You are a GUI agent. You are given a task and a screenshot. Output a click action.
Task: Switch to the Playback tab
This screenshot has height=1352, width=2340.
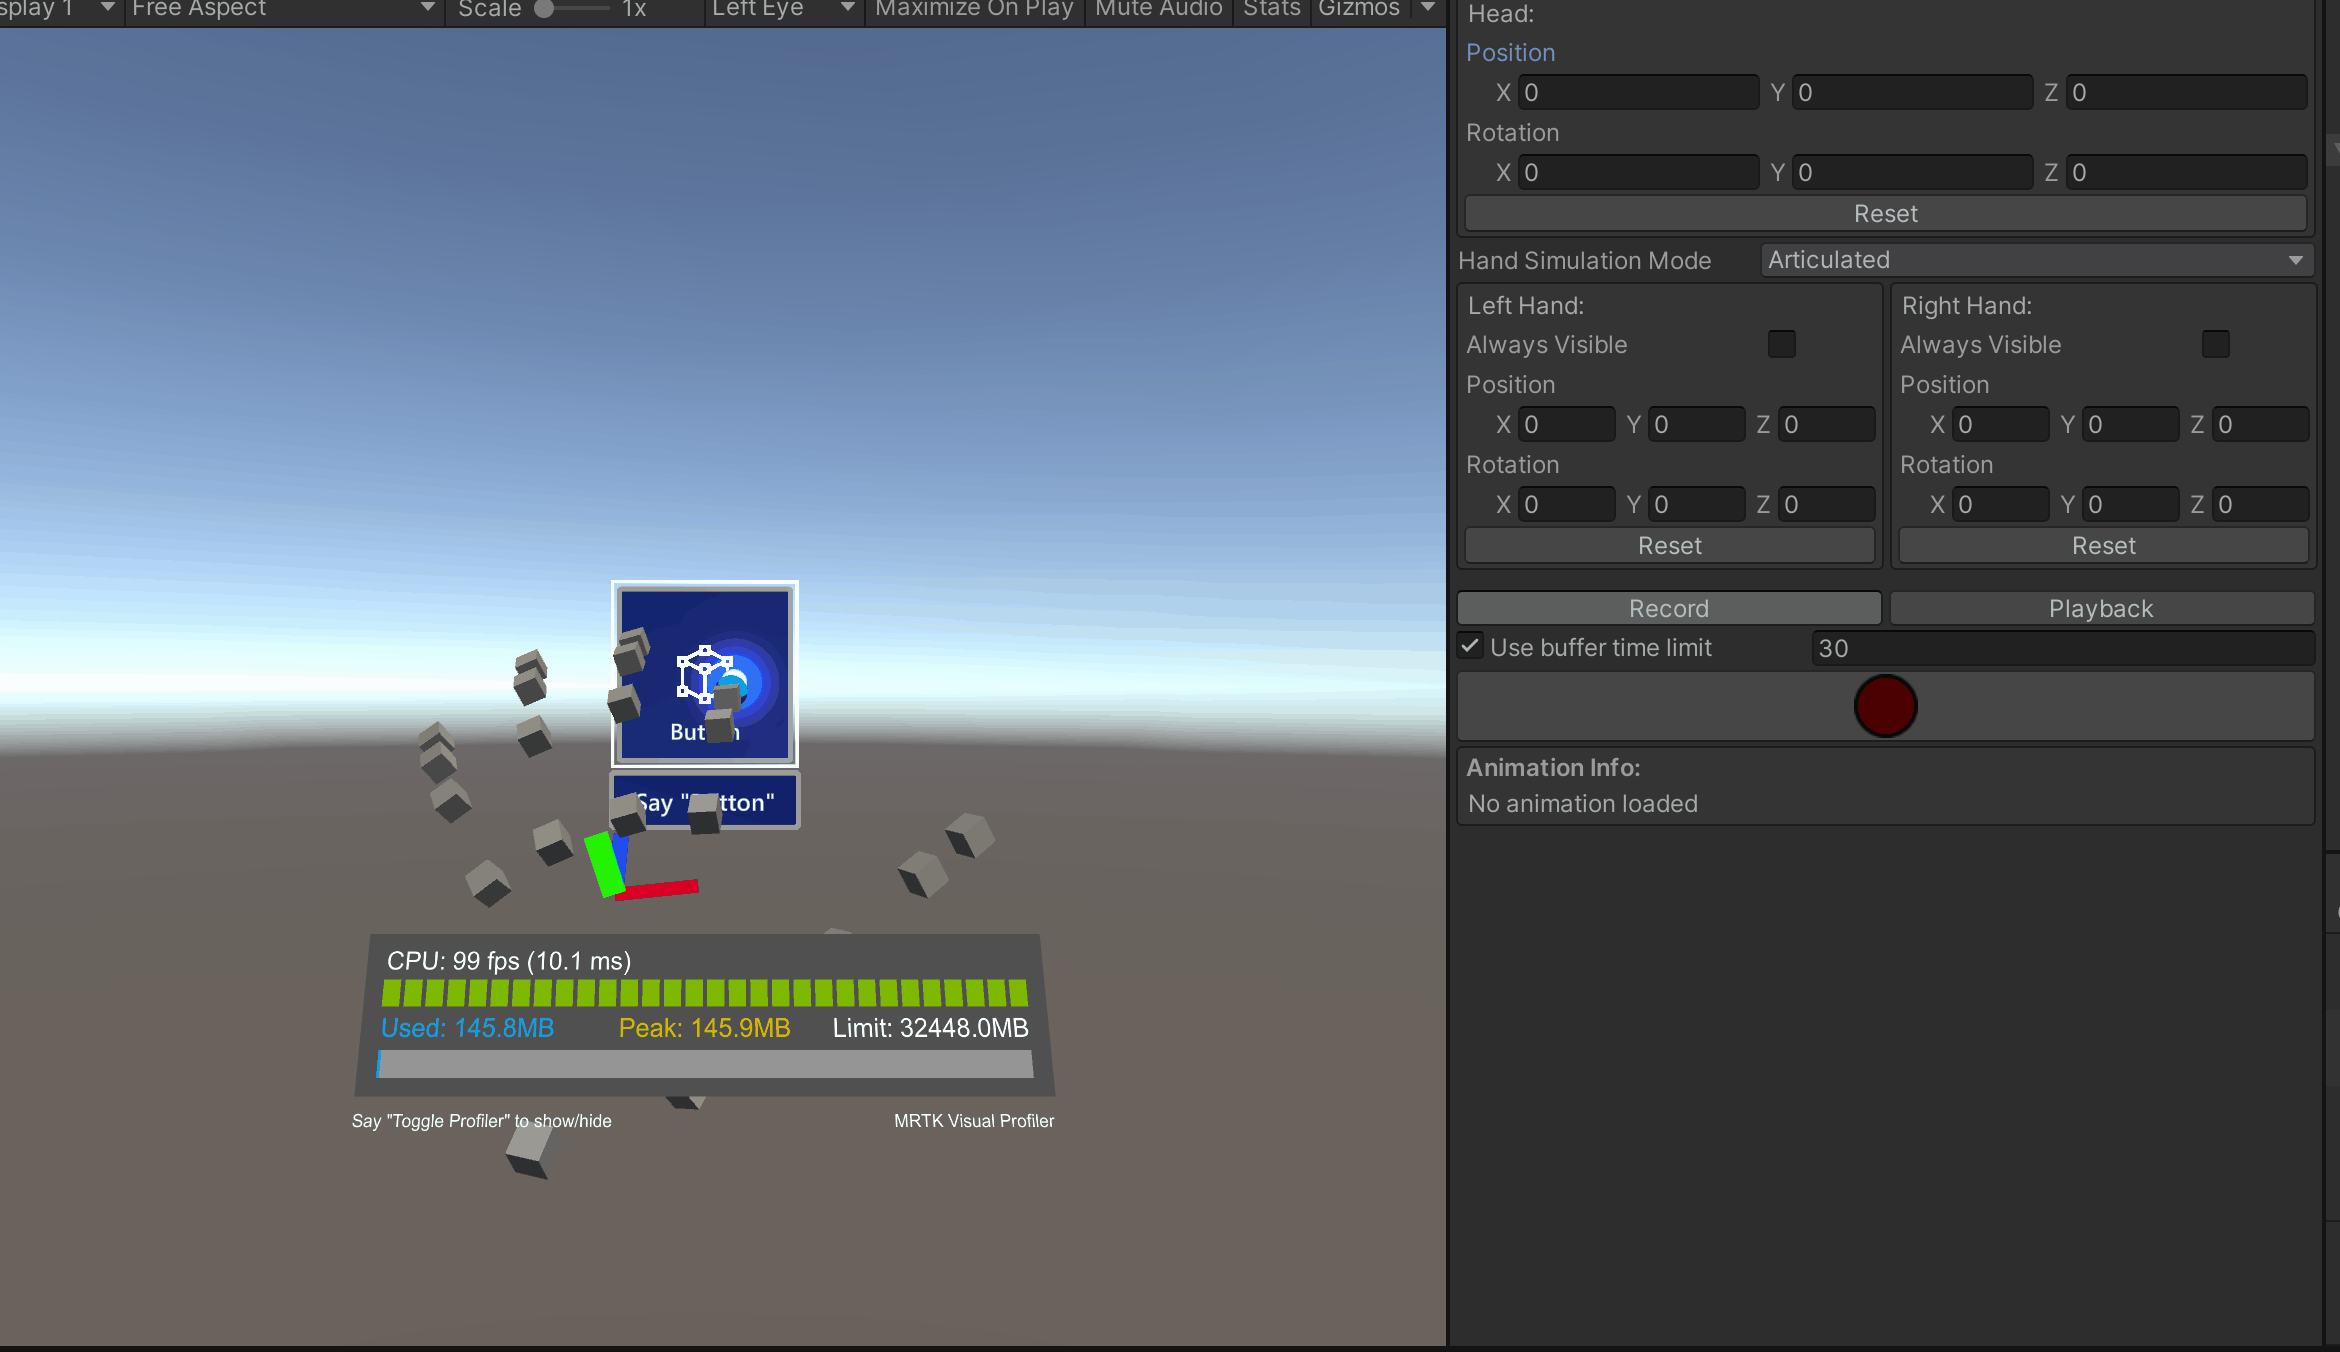(2101, 608)
